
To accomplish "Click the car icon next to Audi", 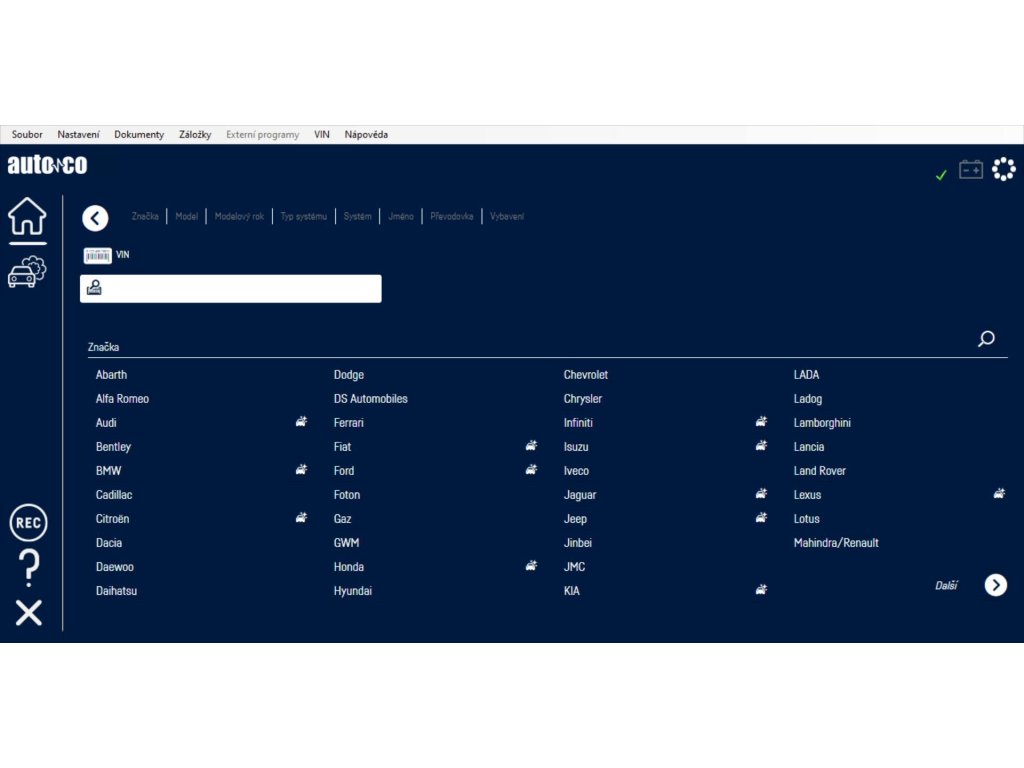I will (301, 422).
